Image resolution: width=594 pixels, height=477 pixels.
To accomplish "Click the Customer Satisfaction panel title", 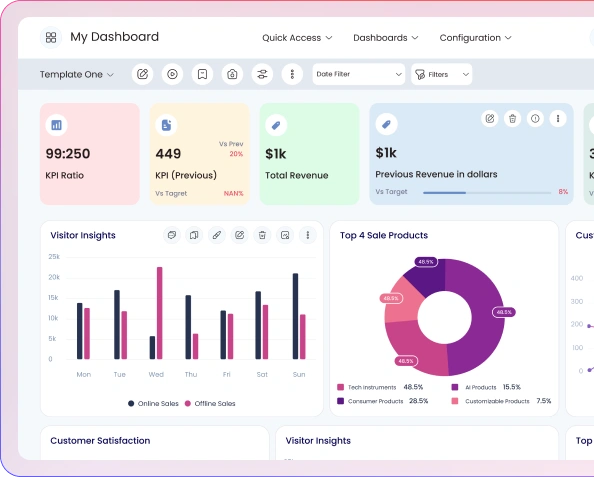I will tap(100, 441).
